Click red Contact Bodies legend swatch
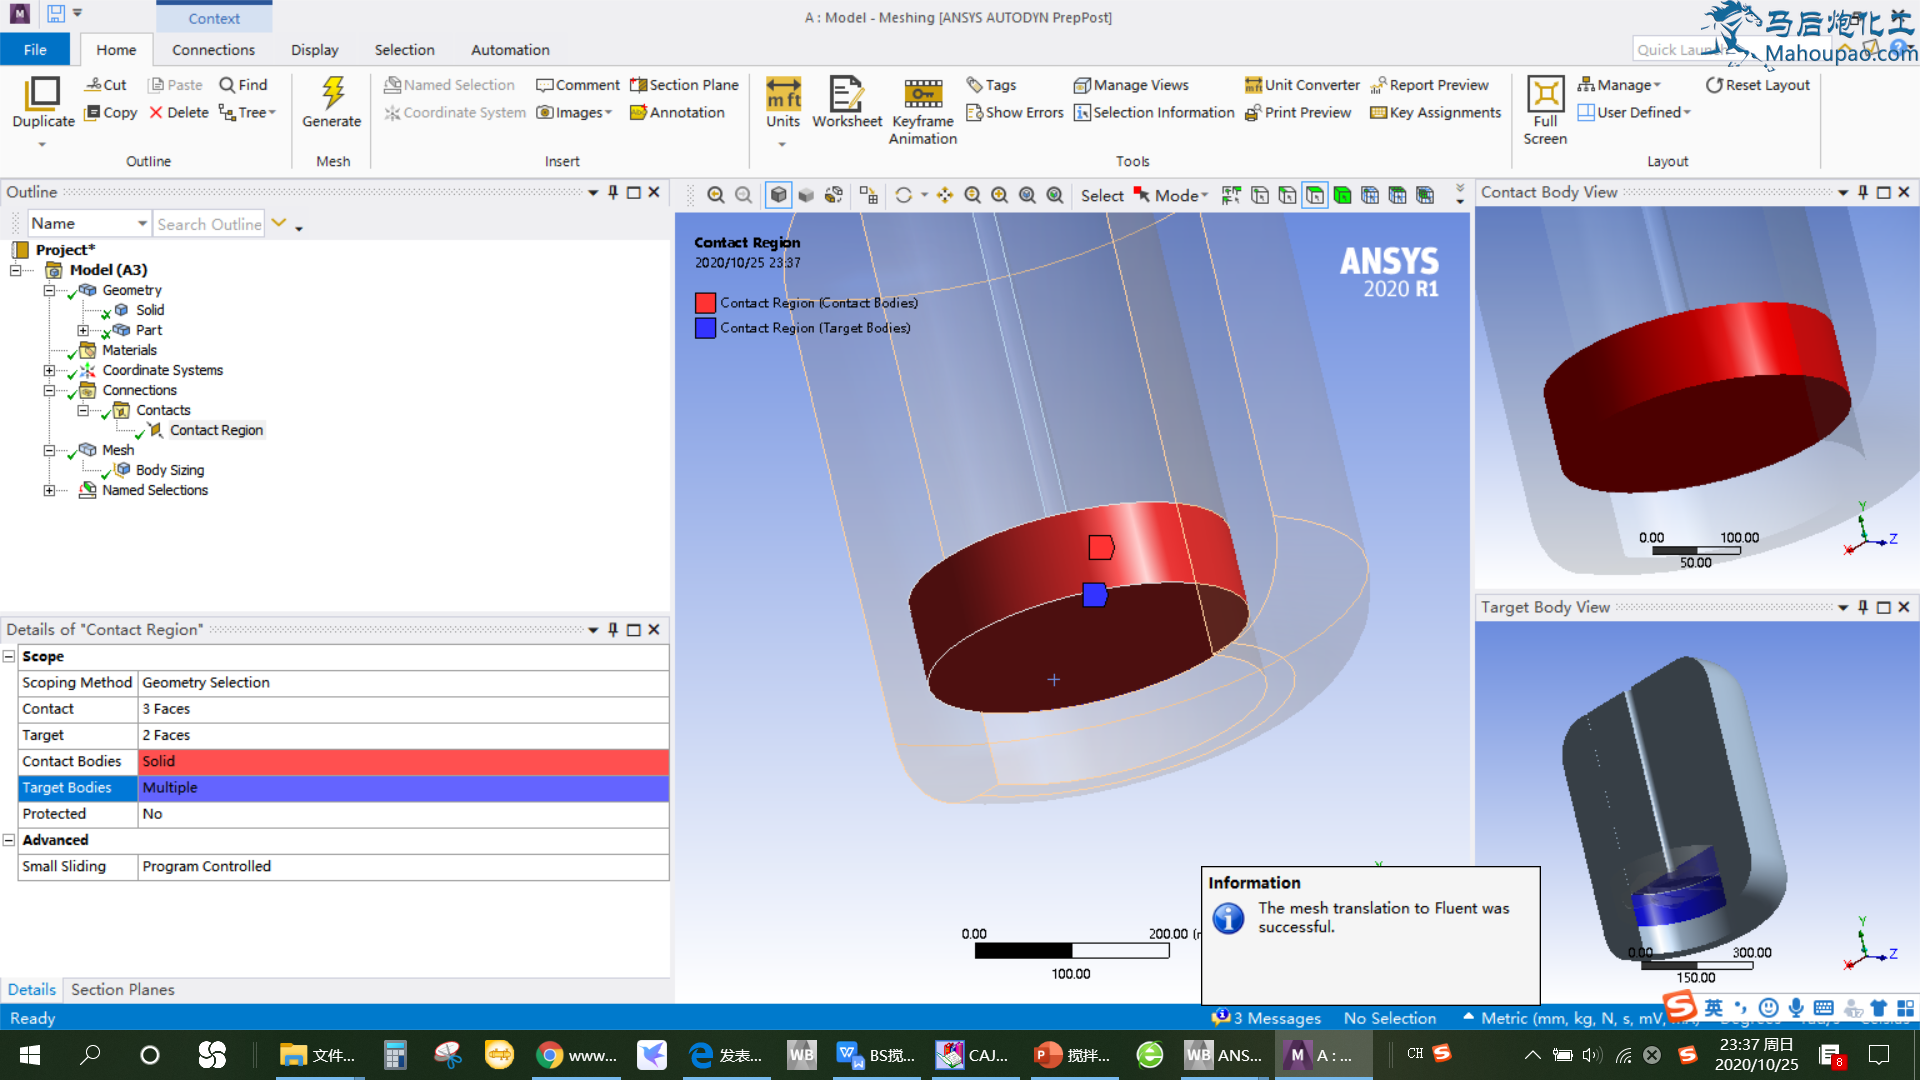Screen dimensions: 1920x1080 (705, 303)
